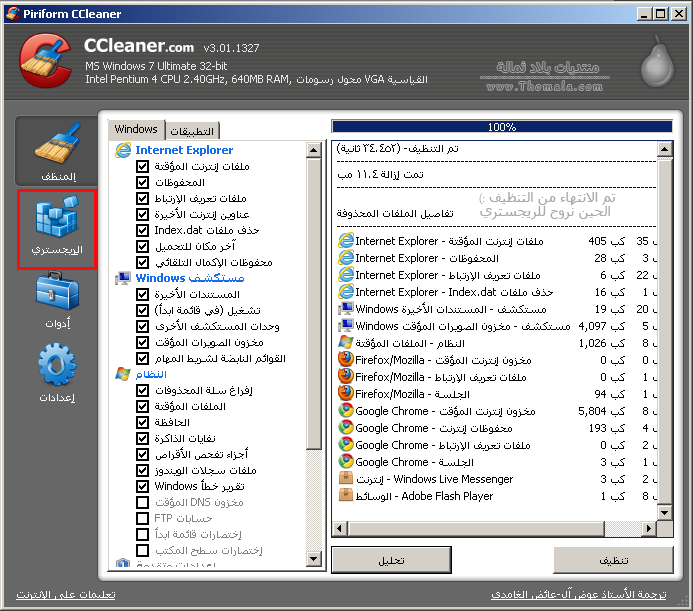
Task: Uncheck the الحافظة clipboard checkbox
Action: [x=142, y=422]
